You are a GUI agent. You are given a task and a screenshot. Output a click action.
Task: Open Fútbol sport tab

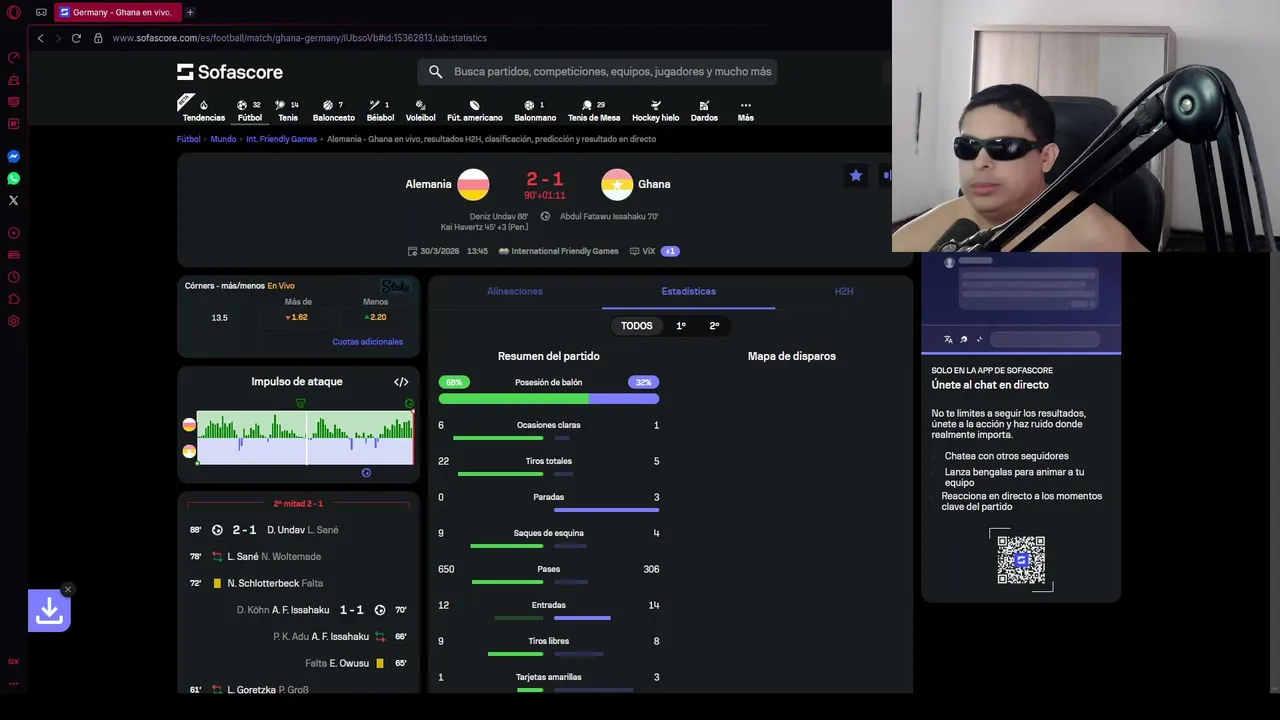pos(250,111)
